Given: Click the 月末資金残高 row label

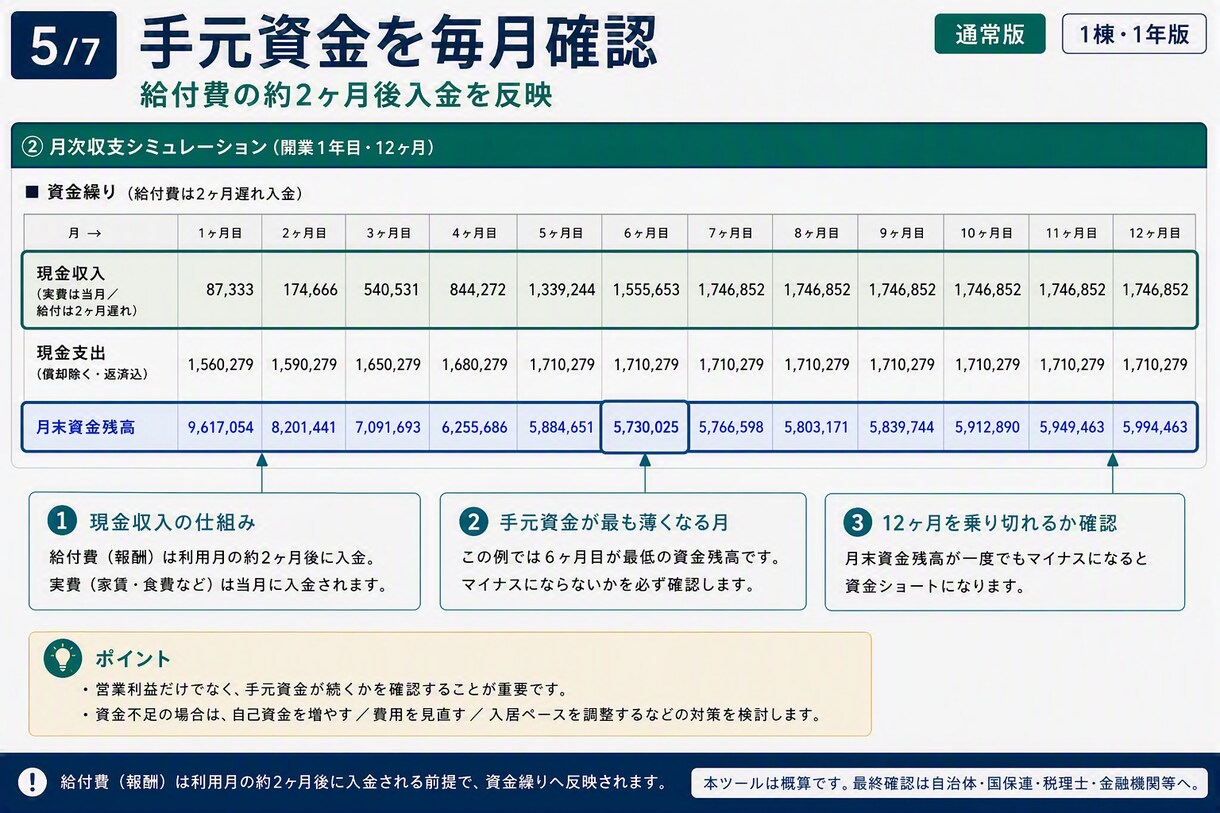Looking at the screenshot, I should (86, 427).
